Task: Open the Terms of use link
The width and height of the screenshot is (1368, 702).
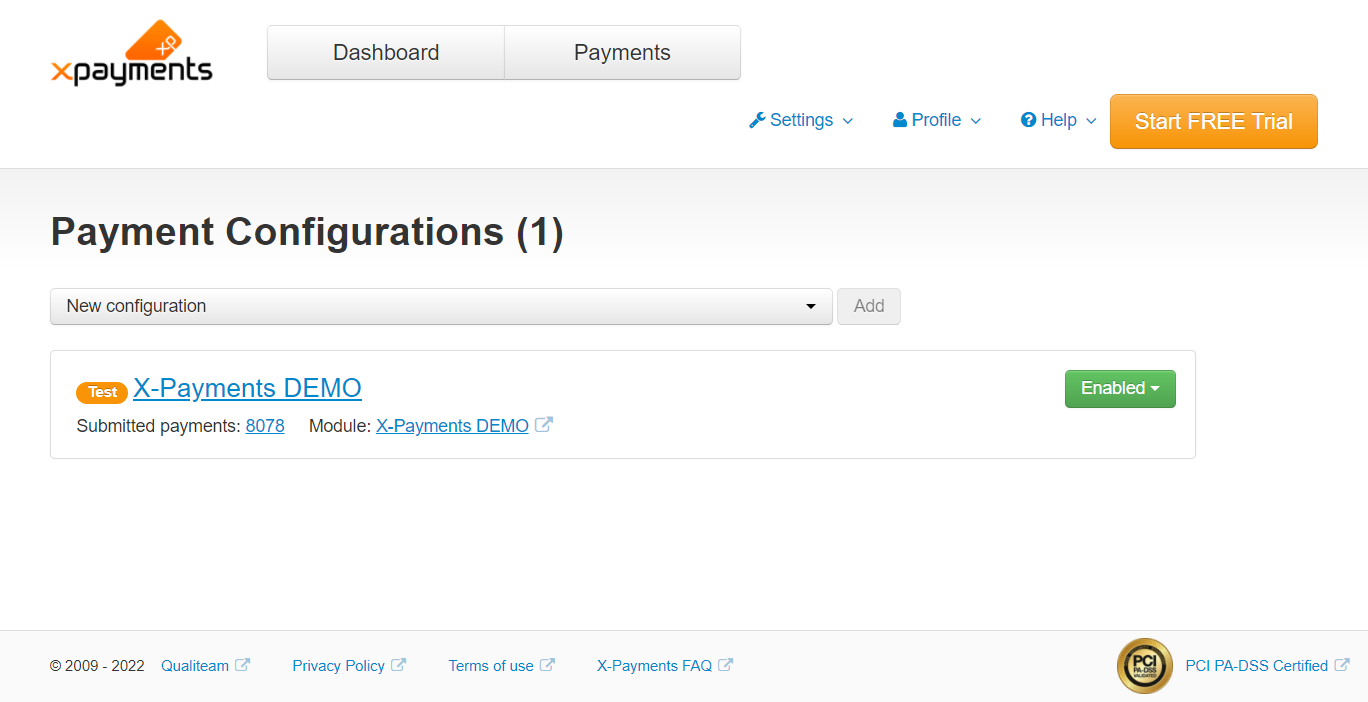Action: 491,666
